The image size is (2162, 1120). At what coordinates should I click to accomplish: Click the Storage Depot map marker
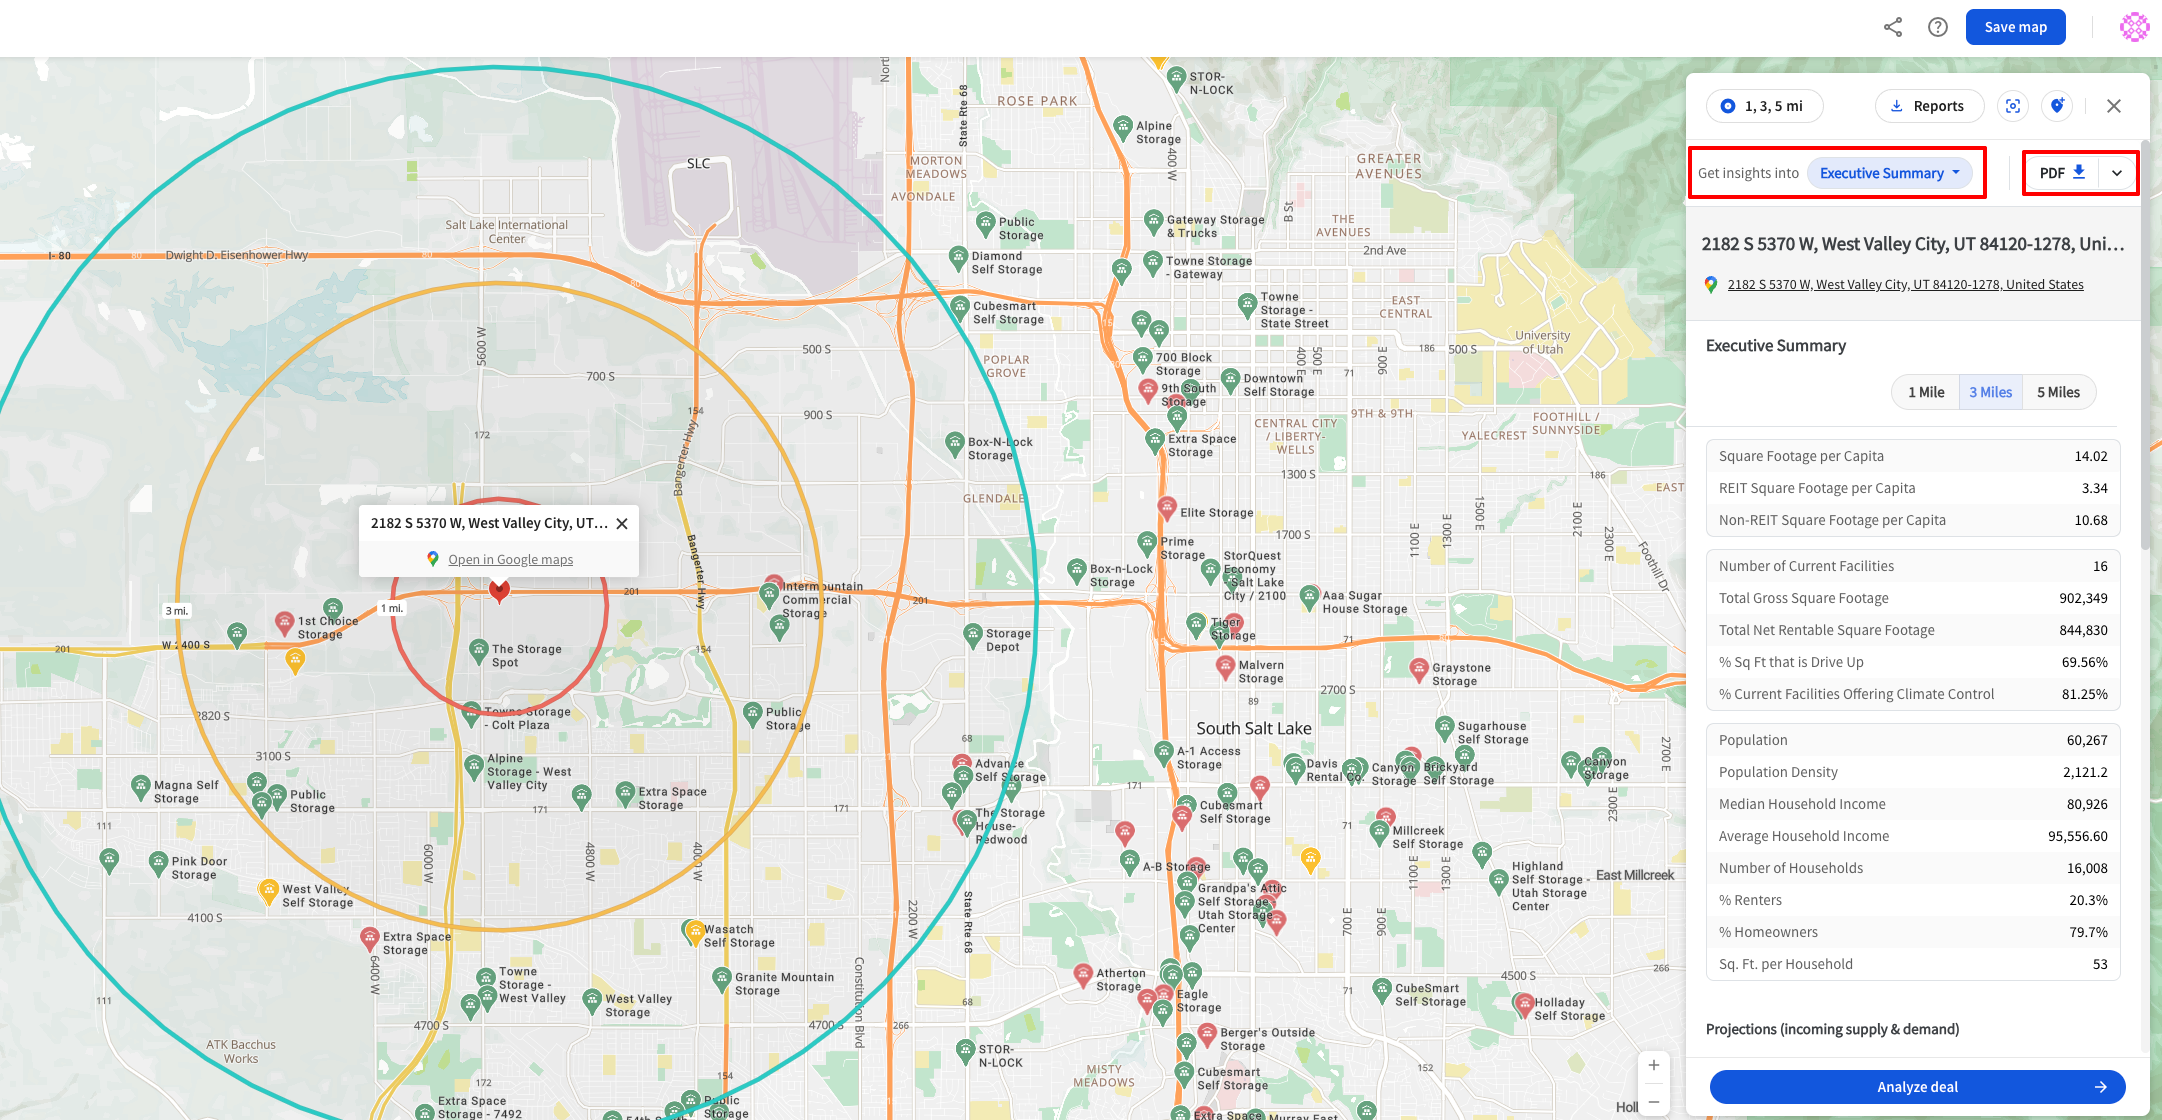tap(973, 635)
